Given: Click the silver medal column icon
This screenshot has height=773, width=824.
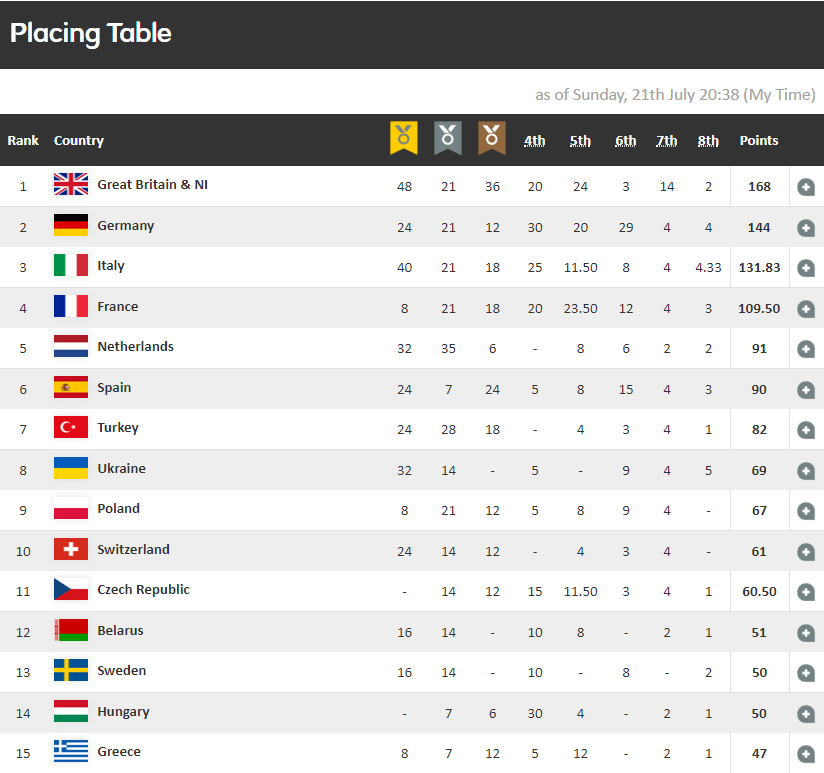Looking at the screenshot, I should 448,138.
